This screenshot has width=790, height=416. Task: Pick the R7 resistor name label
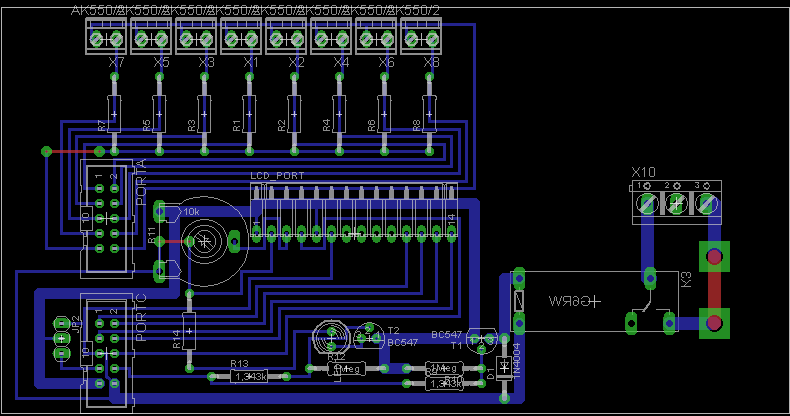point(102,125)
